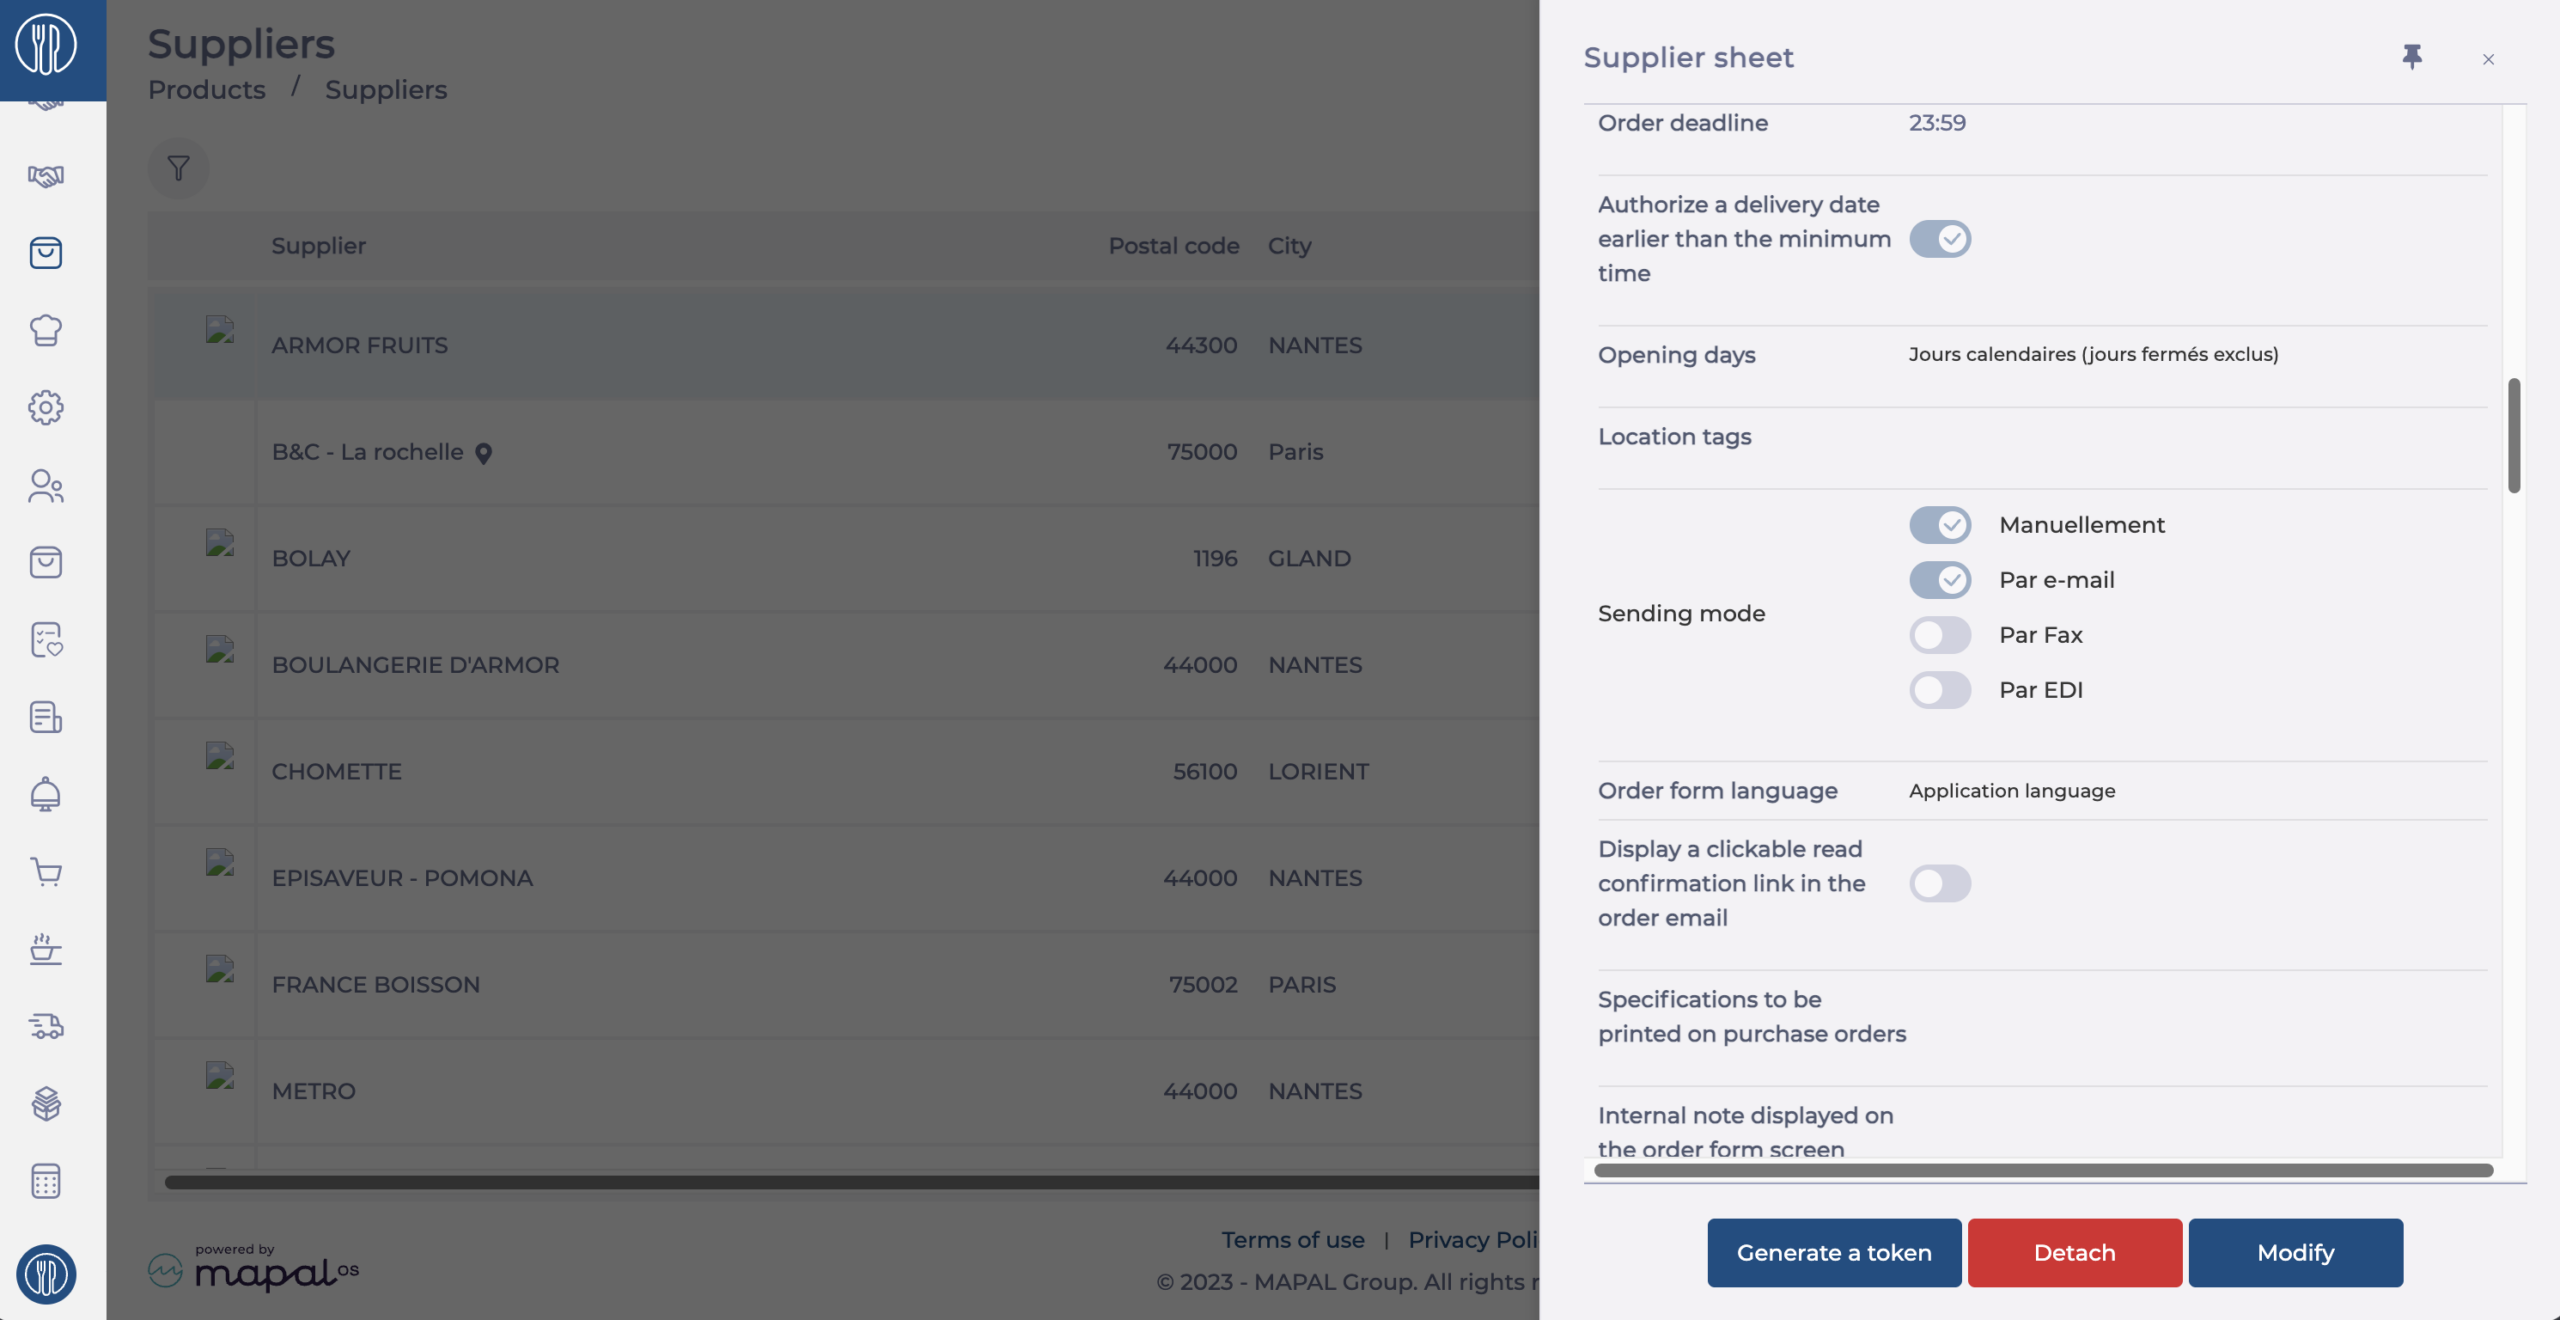Open the notification bell icon in the sidebar
The width and height of the screenshot is (2560, 1320).
click(x=46, y=795)
